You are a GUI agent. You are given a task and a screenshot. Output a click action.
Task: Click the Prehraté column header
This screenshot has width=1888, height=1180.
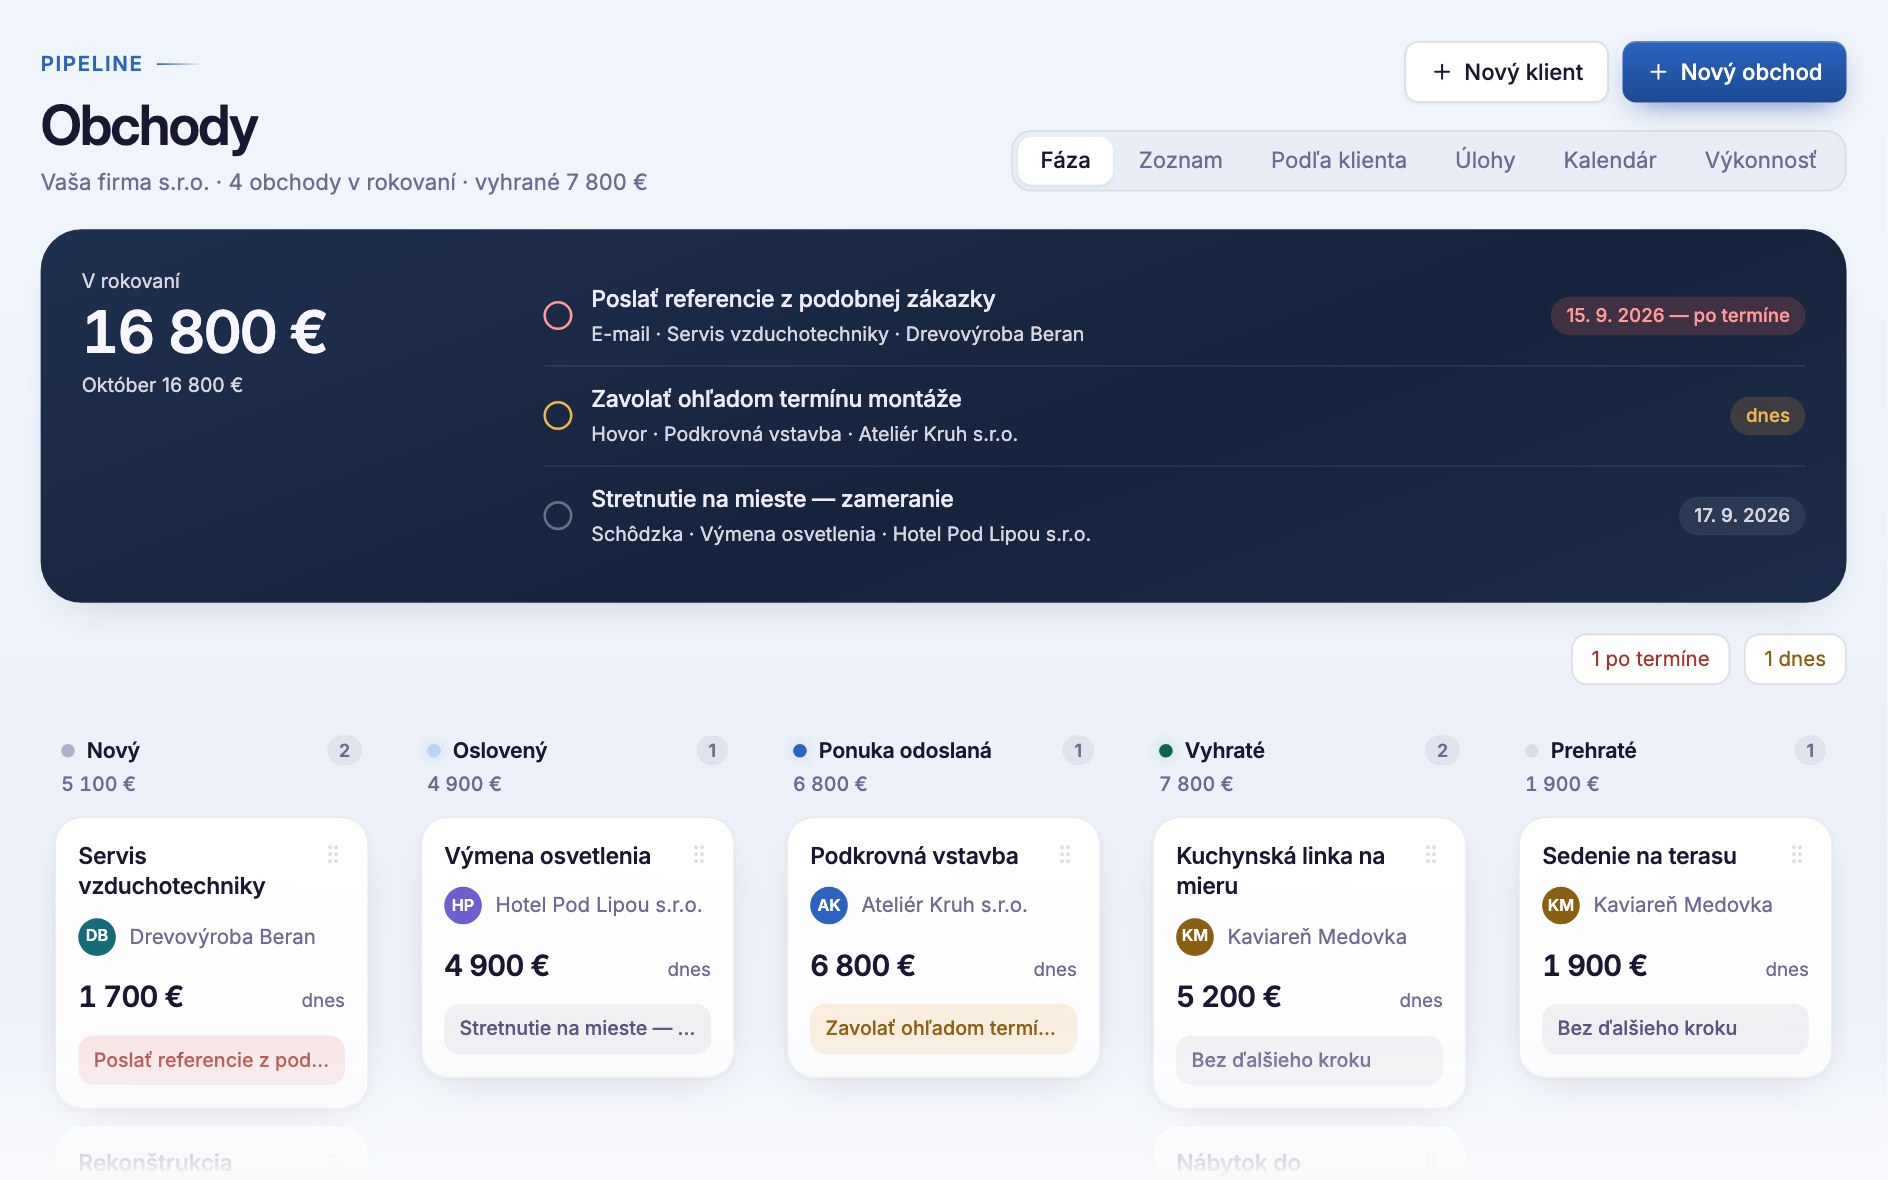click(1593, 750)
